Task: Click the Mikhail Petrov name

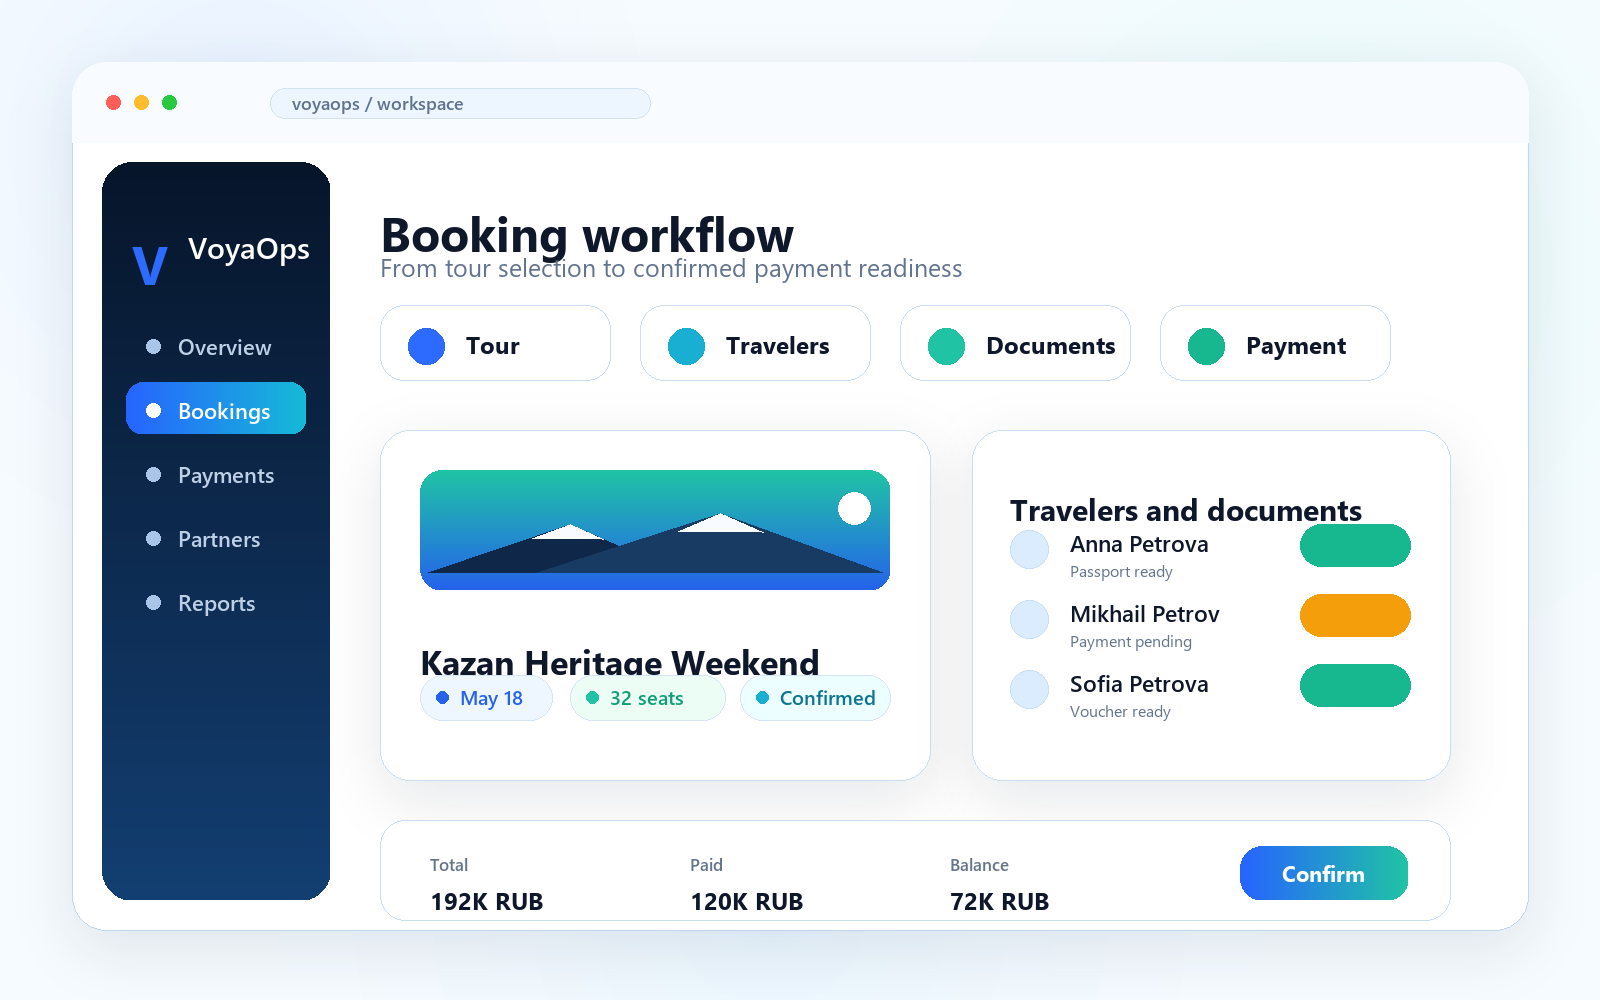Action: point(1145,614)
